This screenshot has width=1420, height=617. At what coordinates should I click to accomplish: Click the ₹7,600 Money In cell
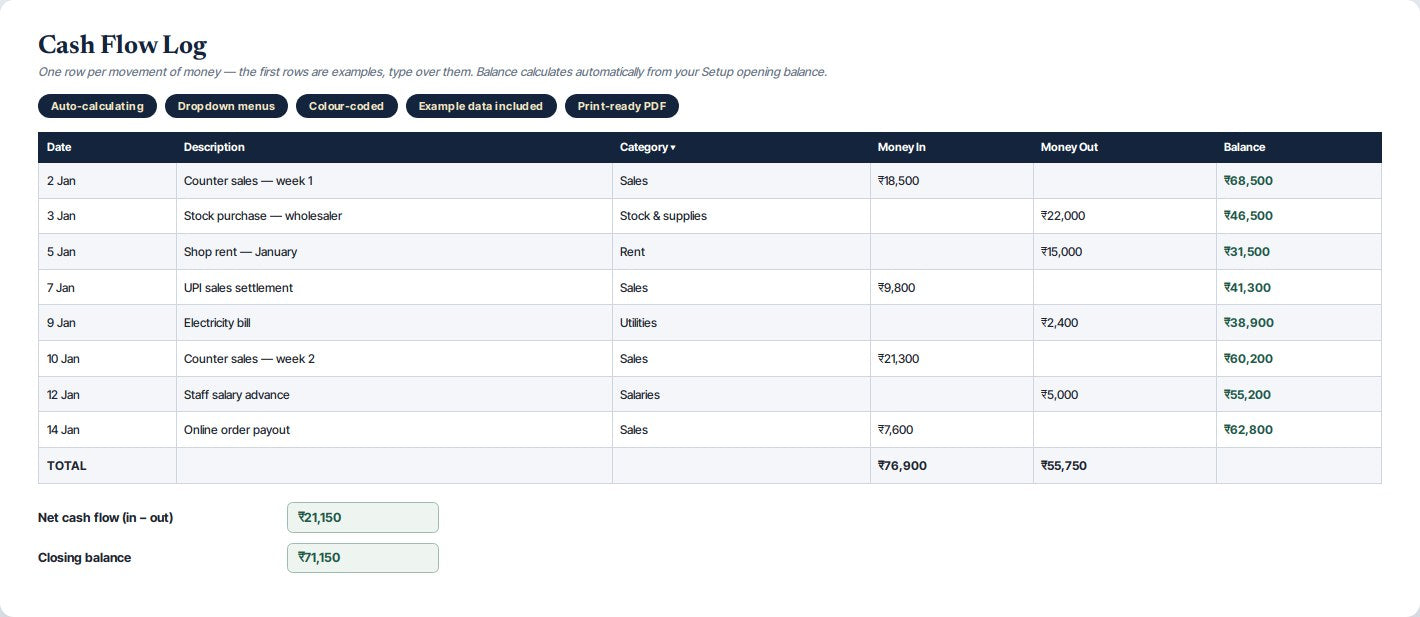point(951,430)
